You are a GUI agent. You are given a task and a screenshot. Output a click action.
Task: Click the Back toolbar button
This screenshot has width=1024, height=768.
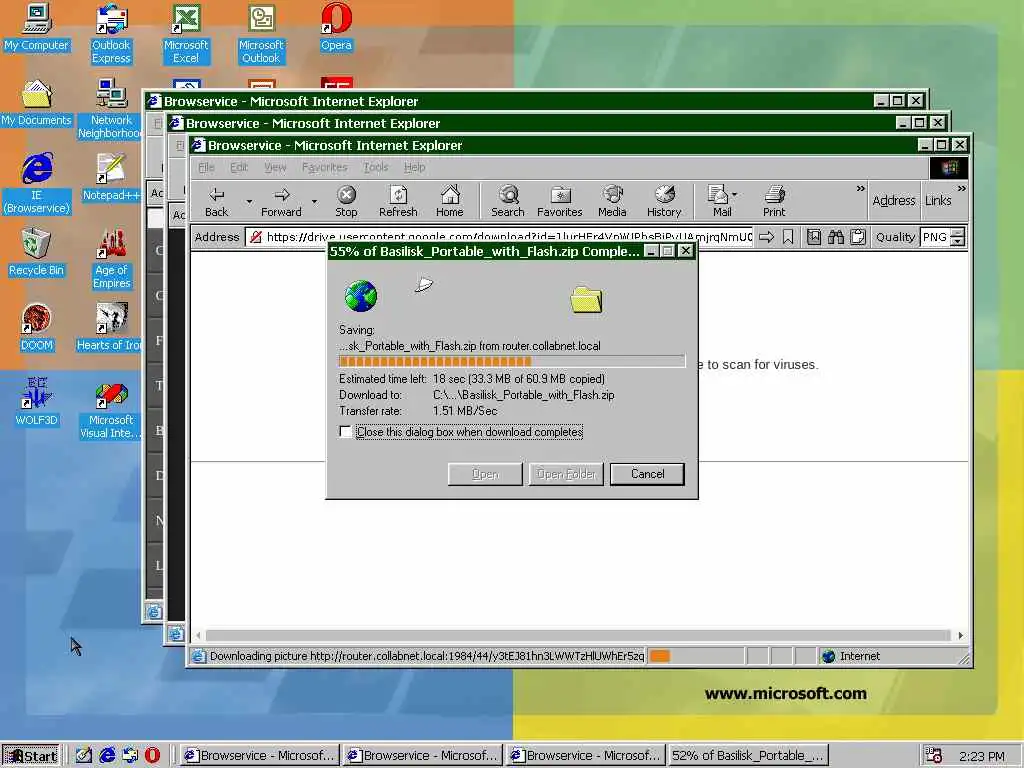(x=217, y=201)
